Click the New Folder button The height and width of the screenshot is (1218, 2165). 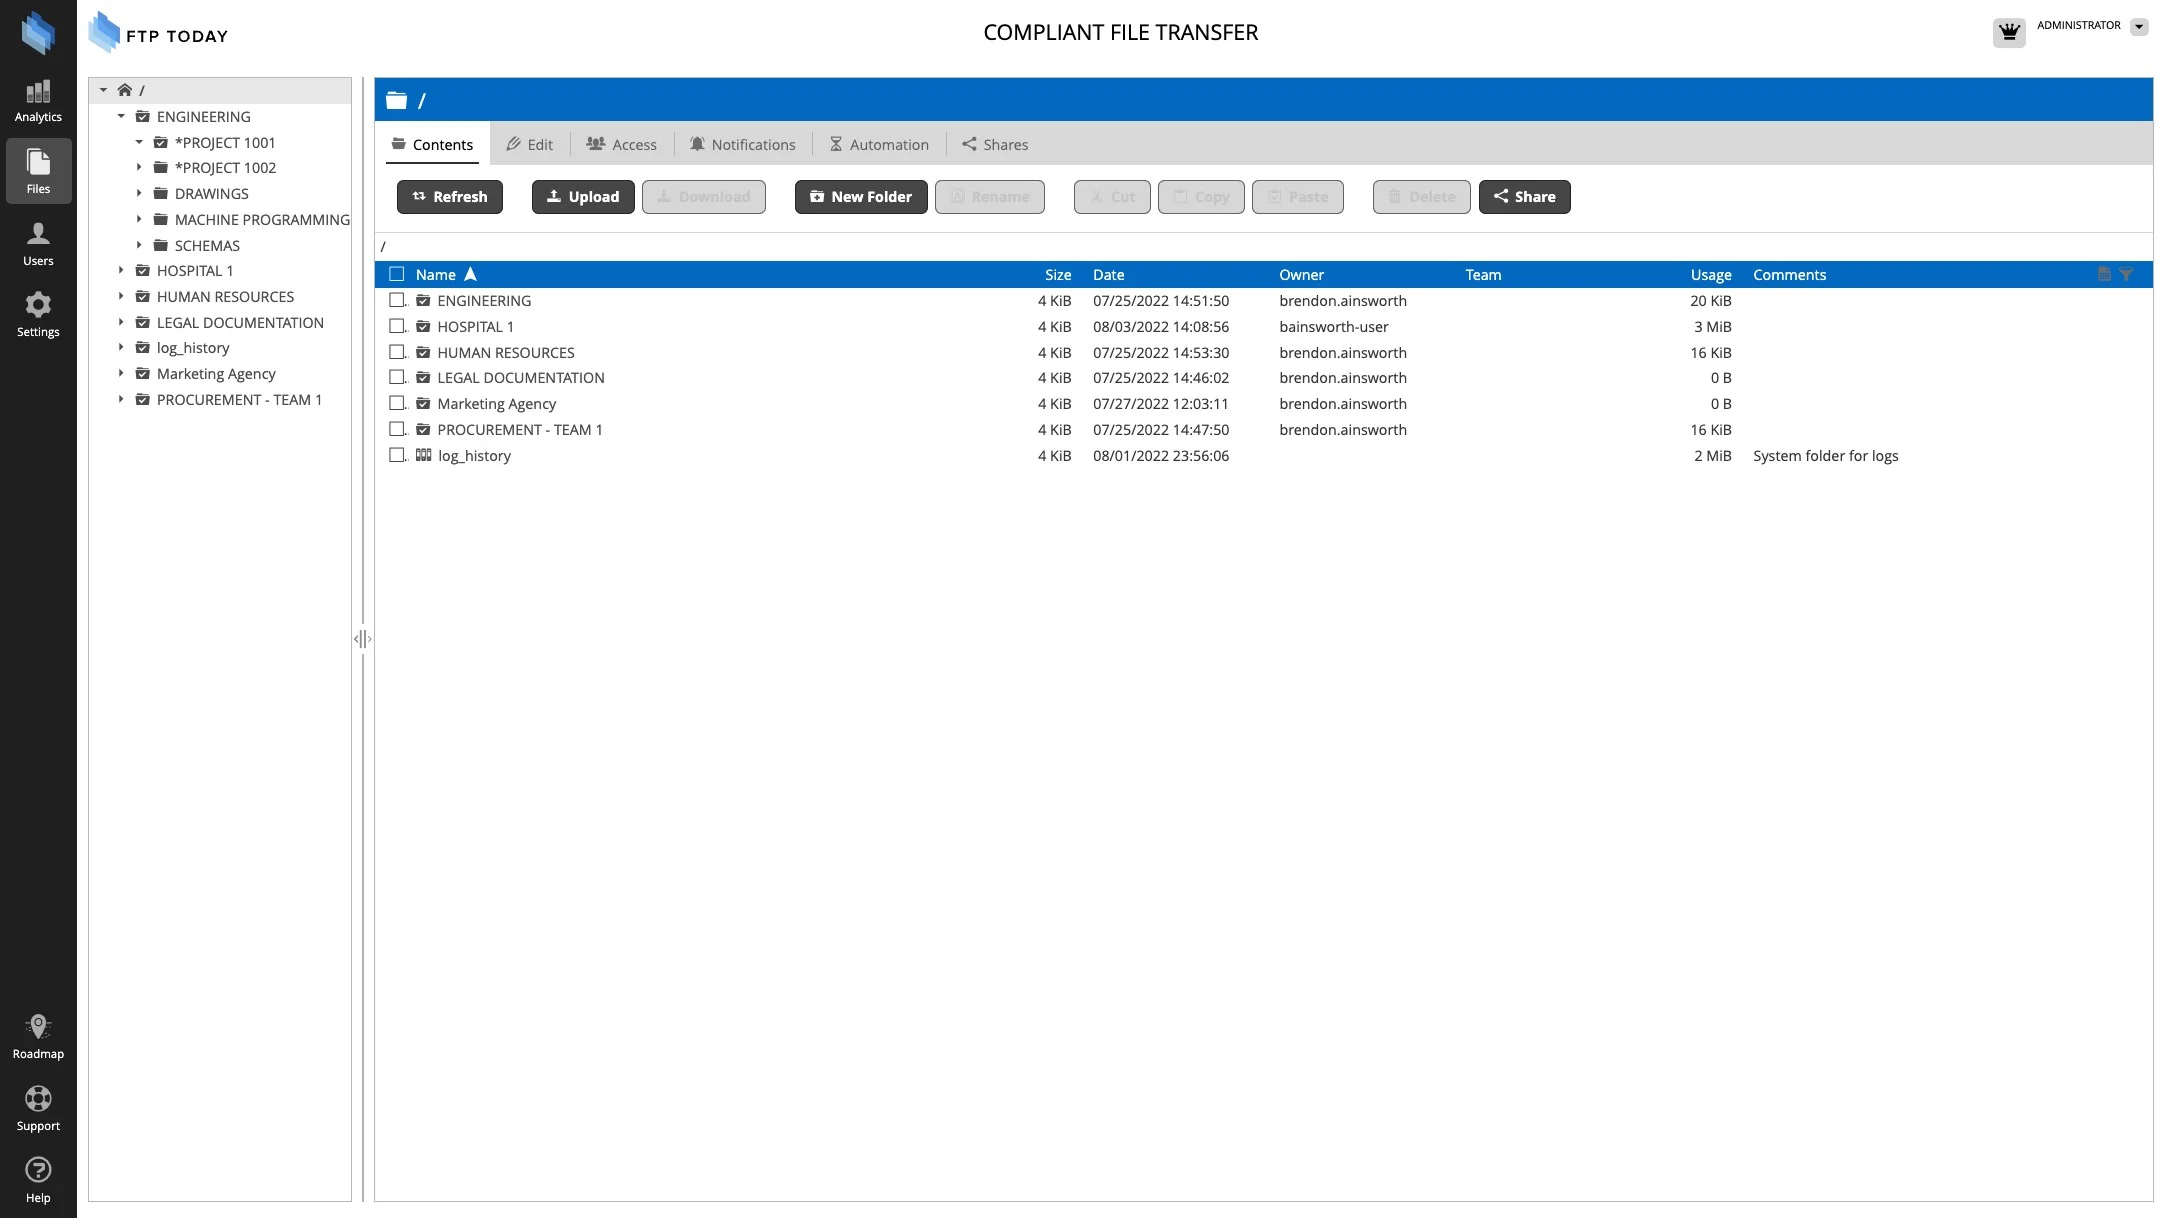pos(861,197)
